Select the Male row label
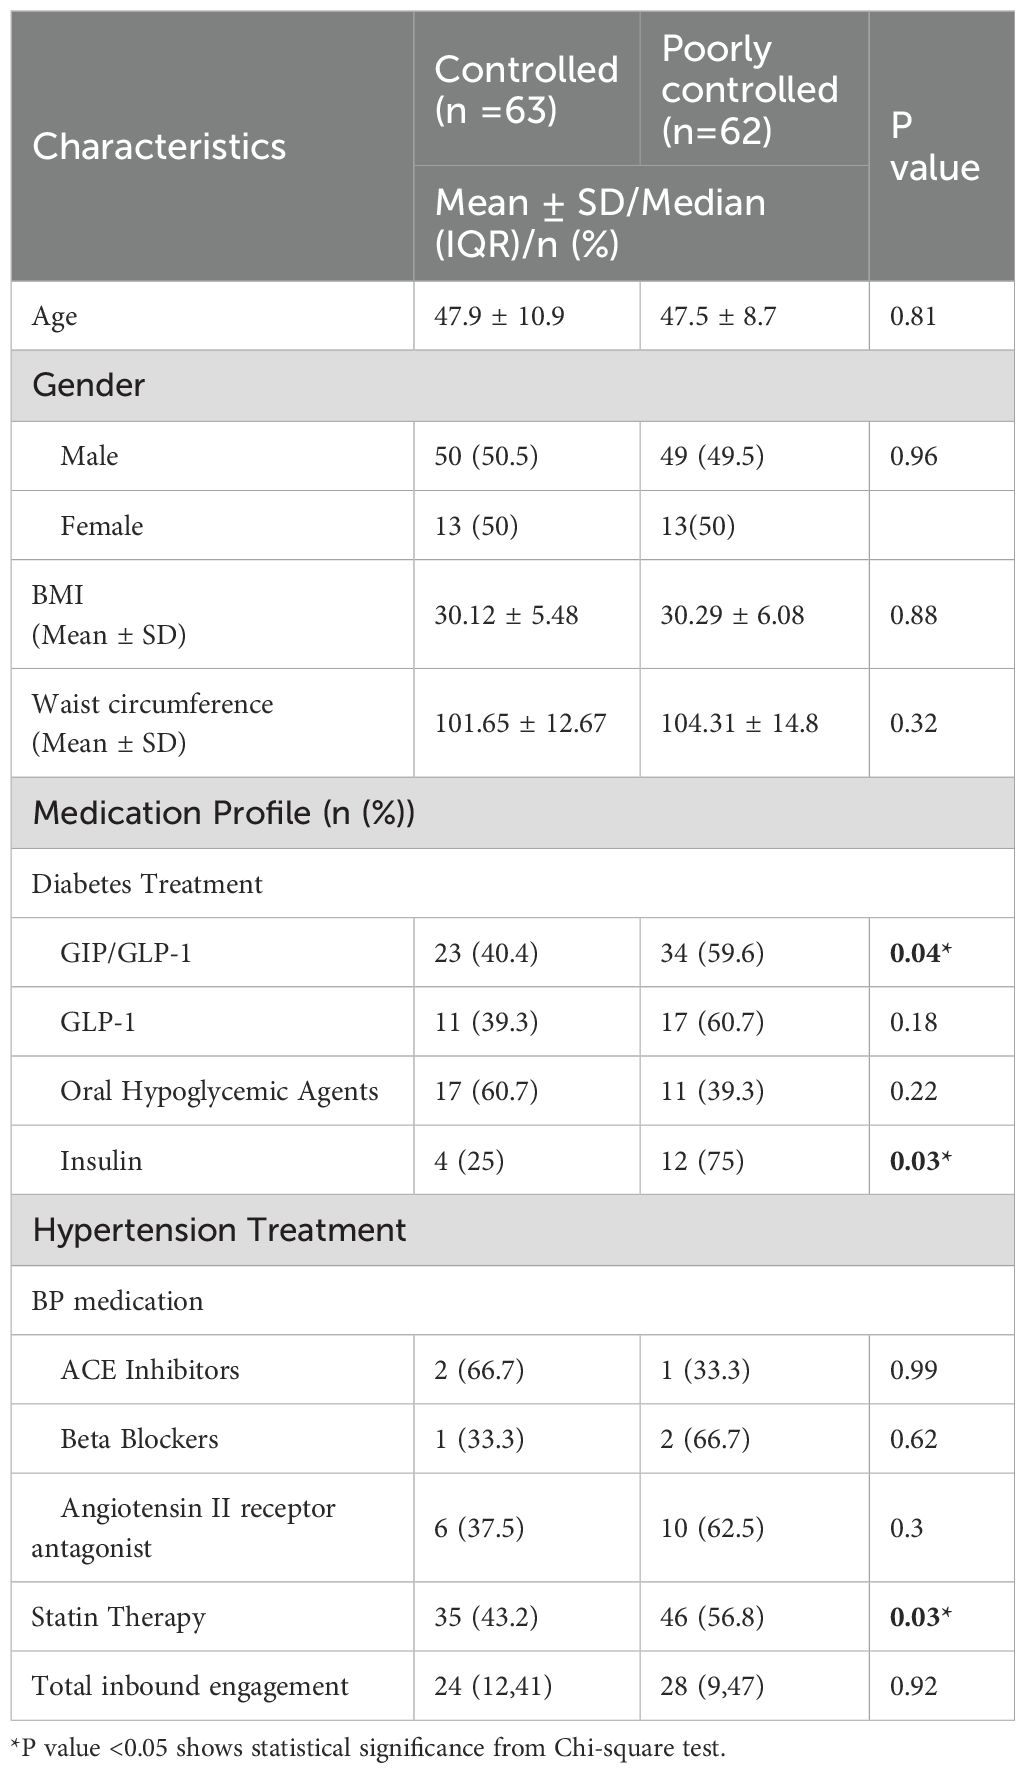This screenshot has height=1773, width=1025. pyautogui.click(x=89, y=456)
